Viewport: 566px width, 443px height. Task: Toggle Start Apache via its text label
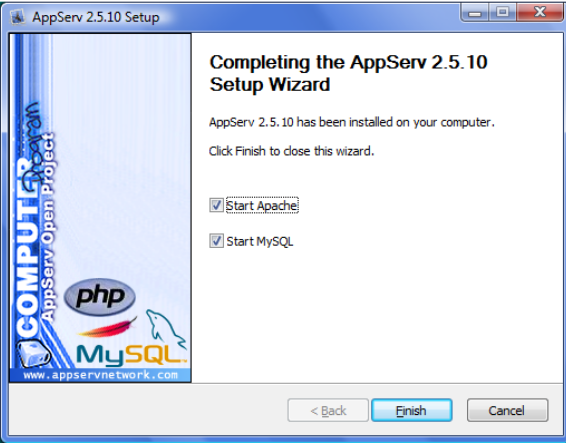click(x=262, y=205)
